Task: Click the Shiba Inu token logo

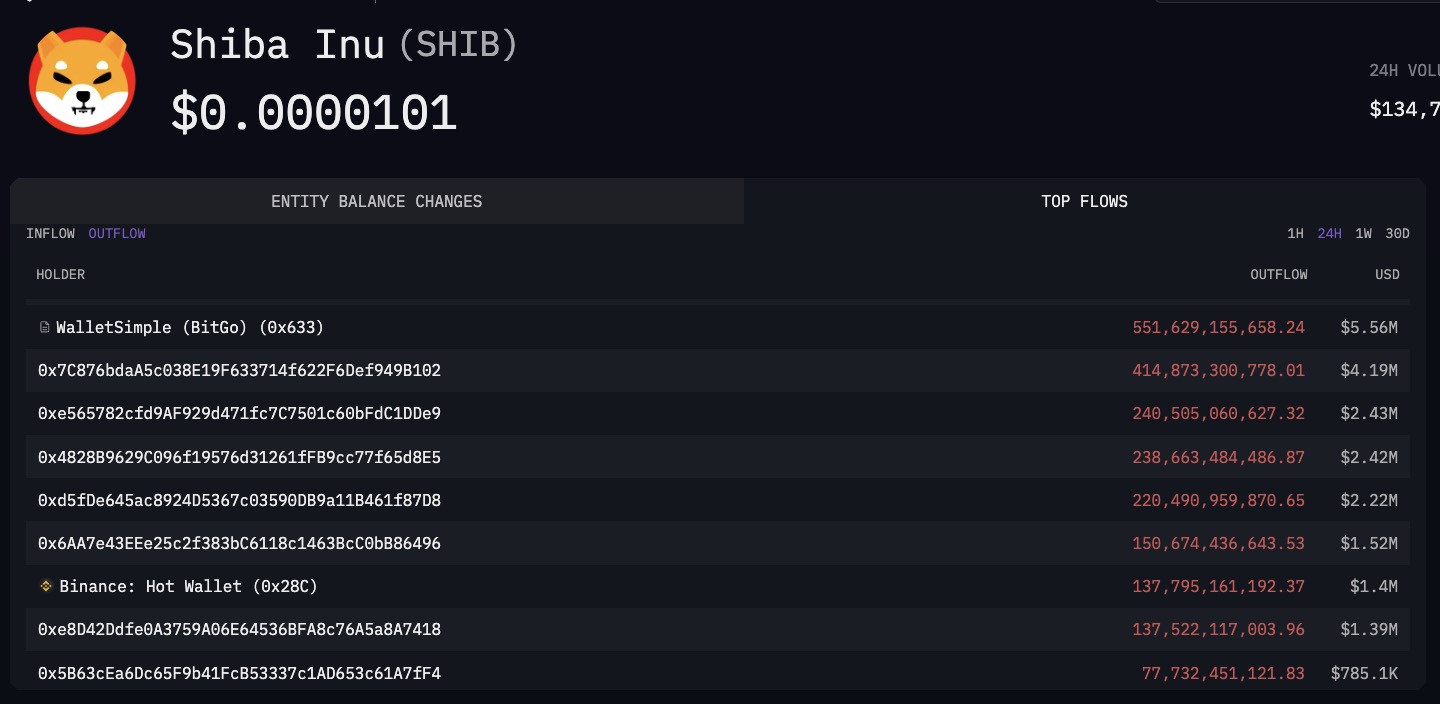Action: point(82,81)
